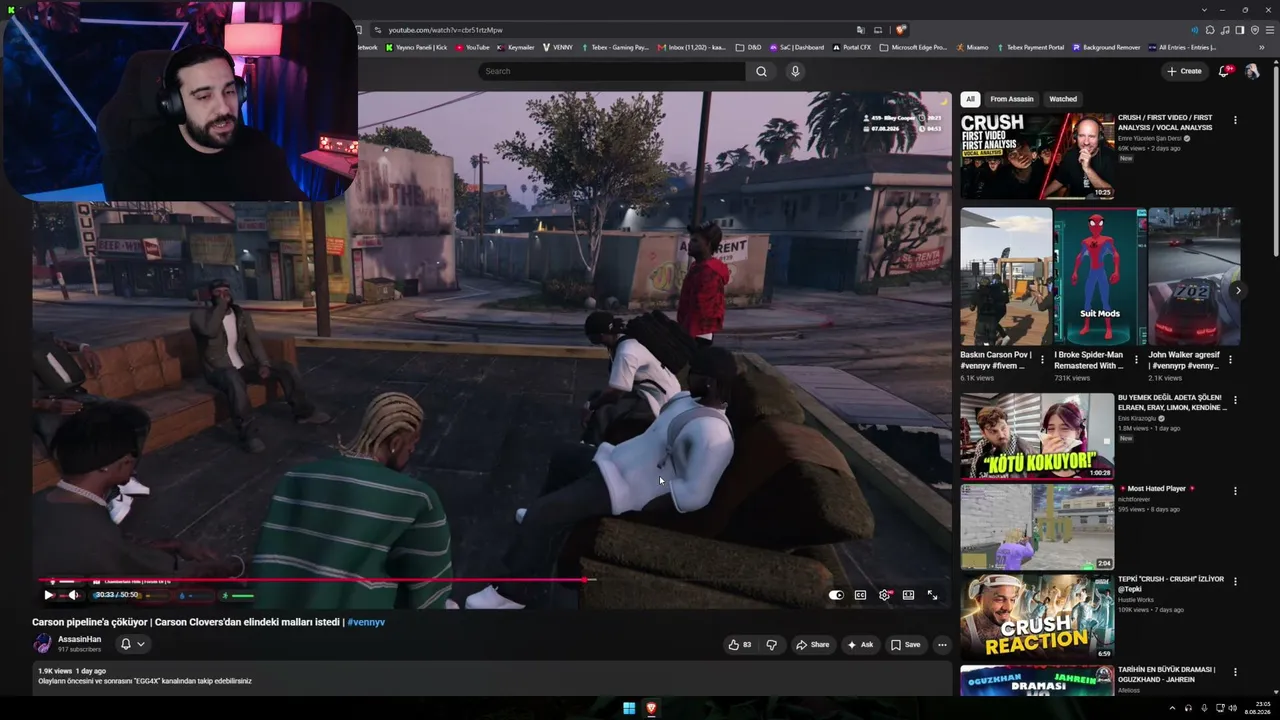Open the Create menu button
The image size is (1280, 720).
(x=1184, y=71)
